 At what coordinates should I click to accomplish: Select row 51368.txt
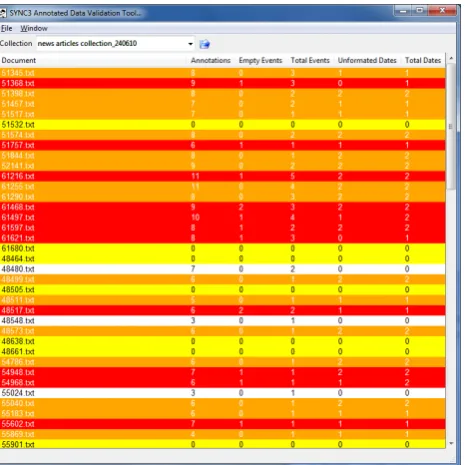pos(223,83)
